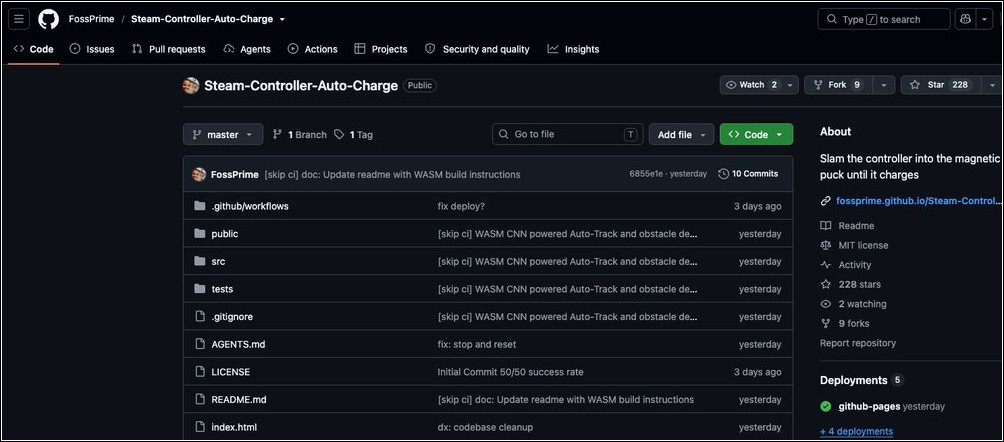This screenshot has width=1004, height=442.
Task: Open 'fix: stop and reset' commit message
Action: point(476,344)
